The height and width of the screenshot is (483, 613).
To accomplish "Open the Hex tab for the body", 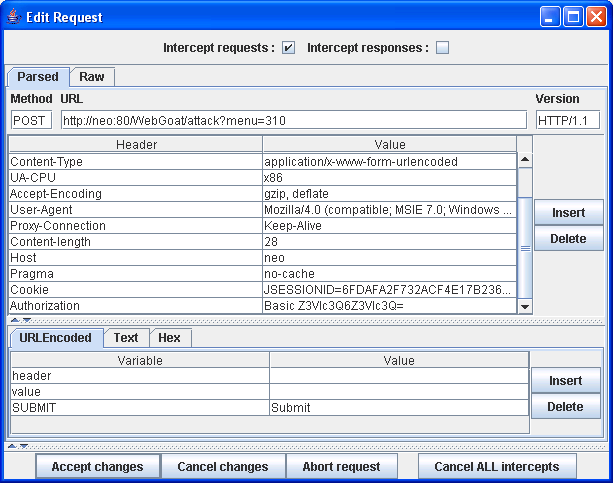I will pos(169,338).
